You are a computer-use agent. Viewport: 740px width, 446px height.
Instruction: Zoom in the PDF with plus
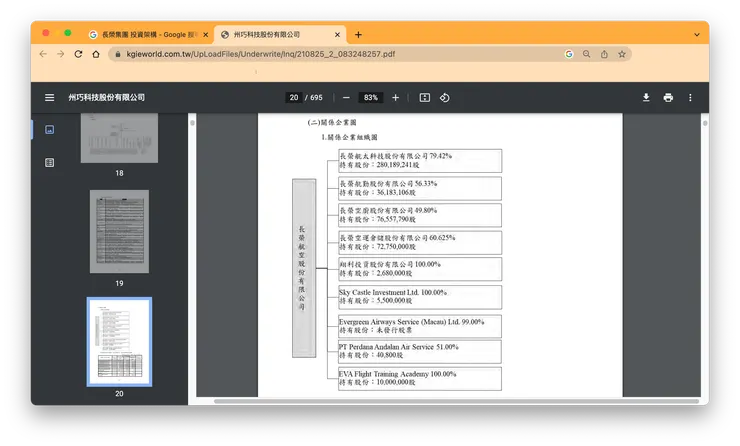pos(395,98)
